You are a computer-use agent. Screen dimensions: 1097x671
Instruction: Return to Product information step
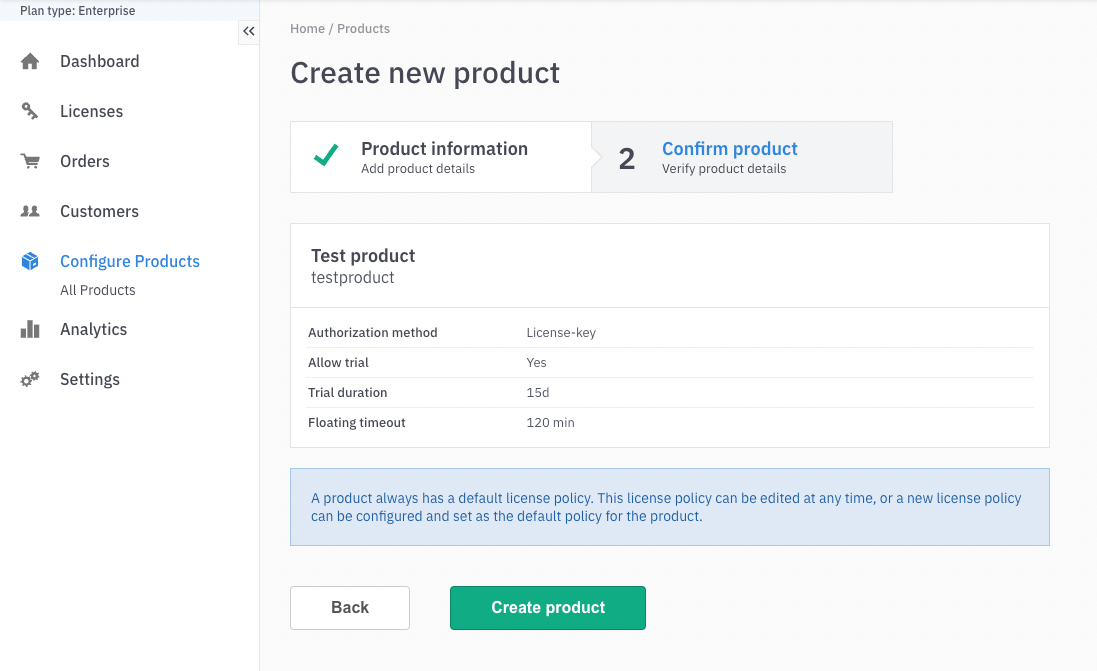coord(444,157)
